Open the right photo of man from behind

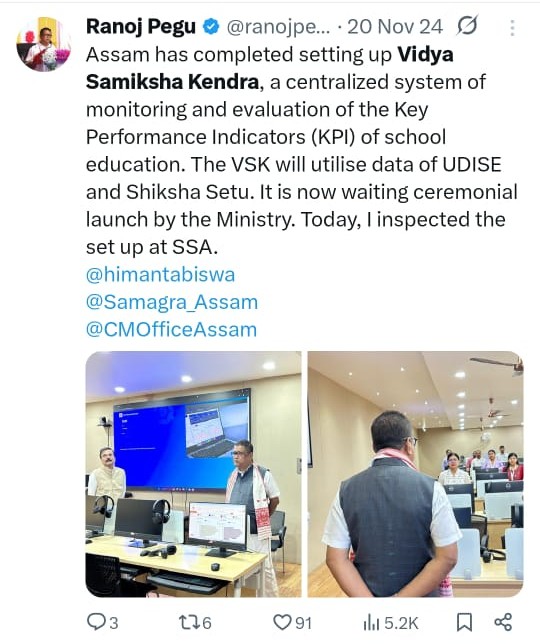[x=416, y=474]
